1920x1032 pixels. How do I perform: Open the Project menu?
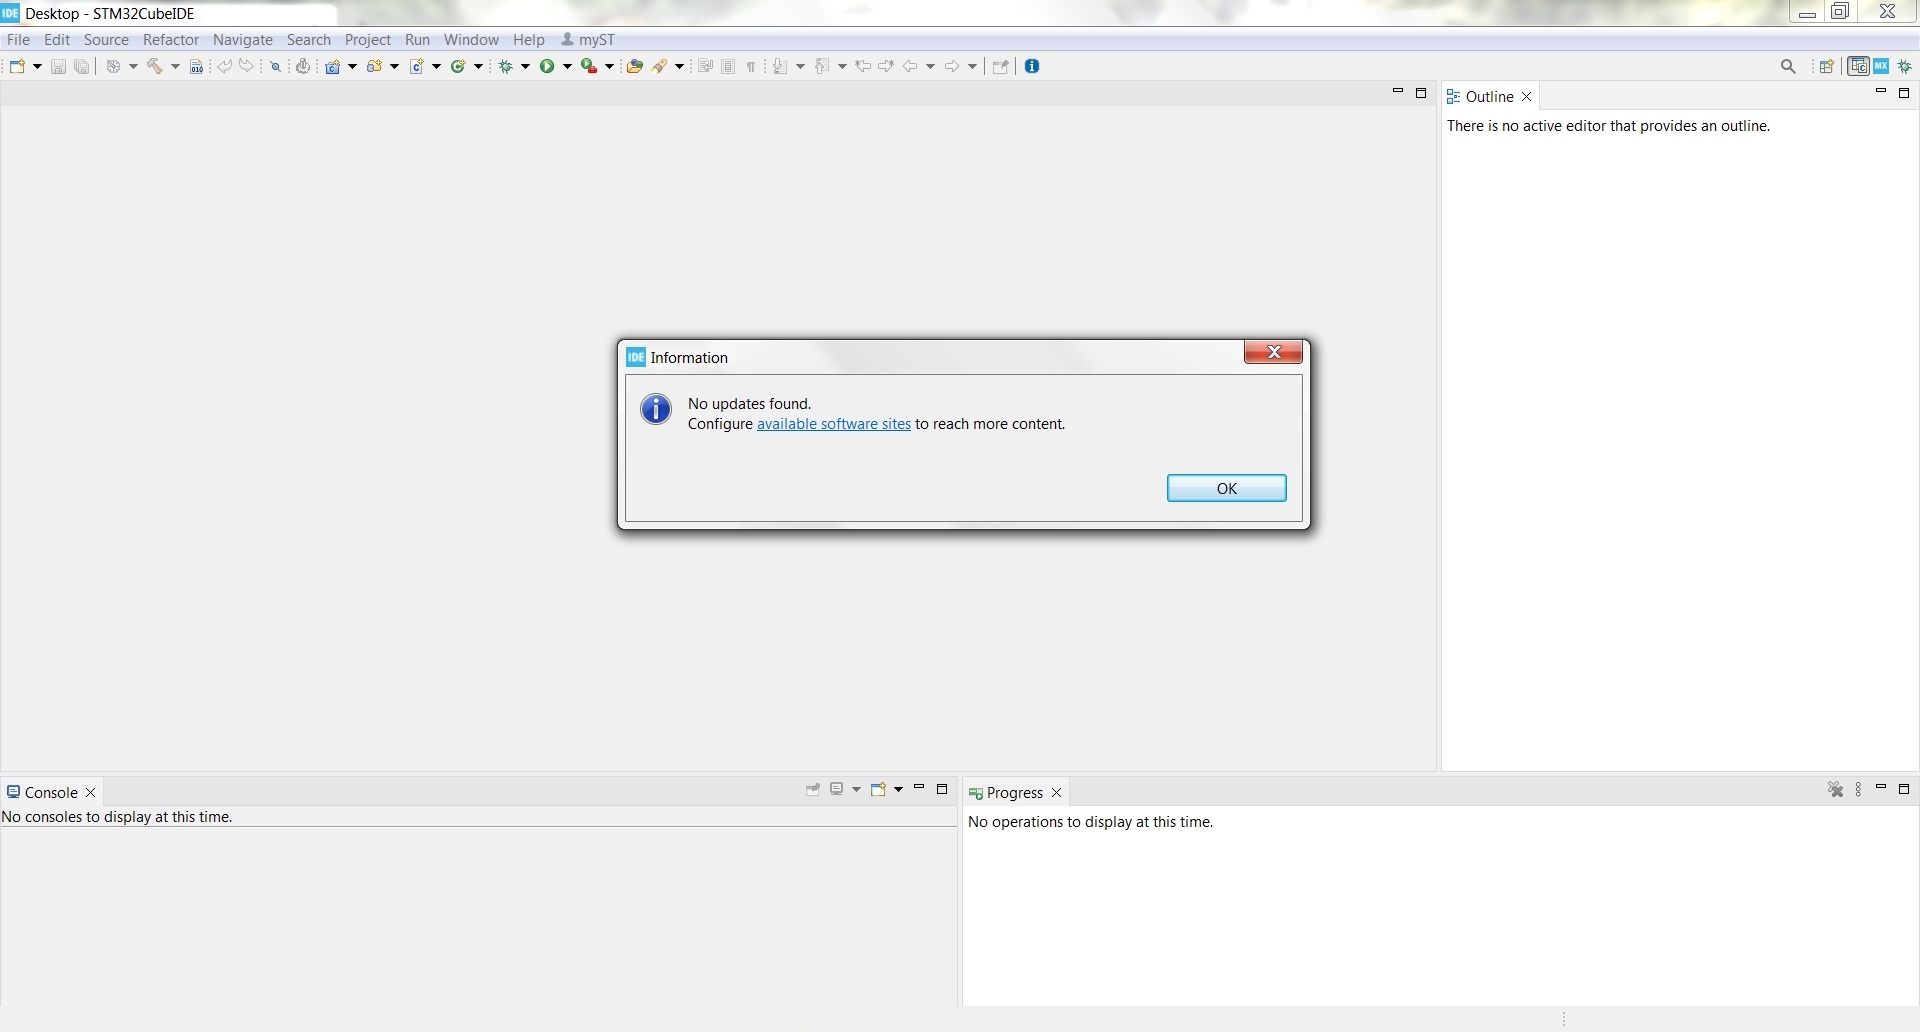tap(368, 40)
